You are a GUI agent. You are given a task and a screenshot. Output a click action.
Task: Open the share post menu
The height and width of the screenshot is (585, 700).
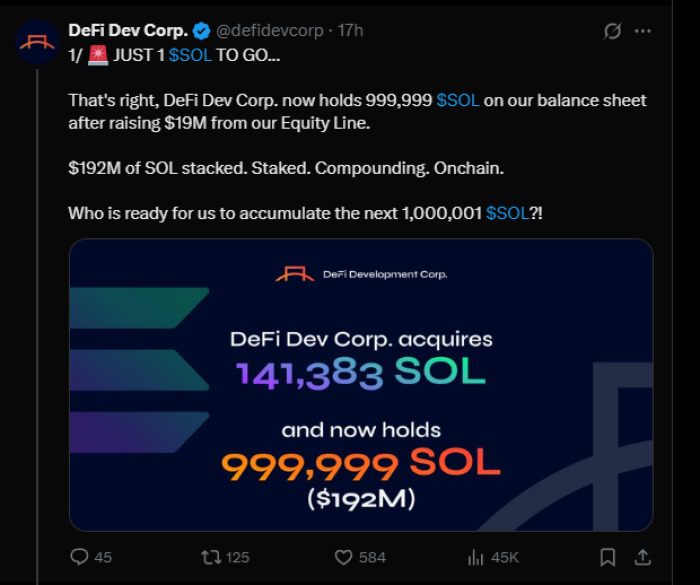tap(643, 556)
